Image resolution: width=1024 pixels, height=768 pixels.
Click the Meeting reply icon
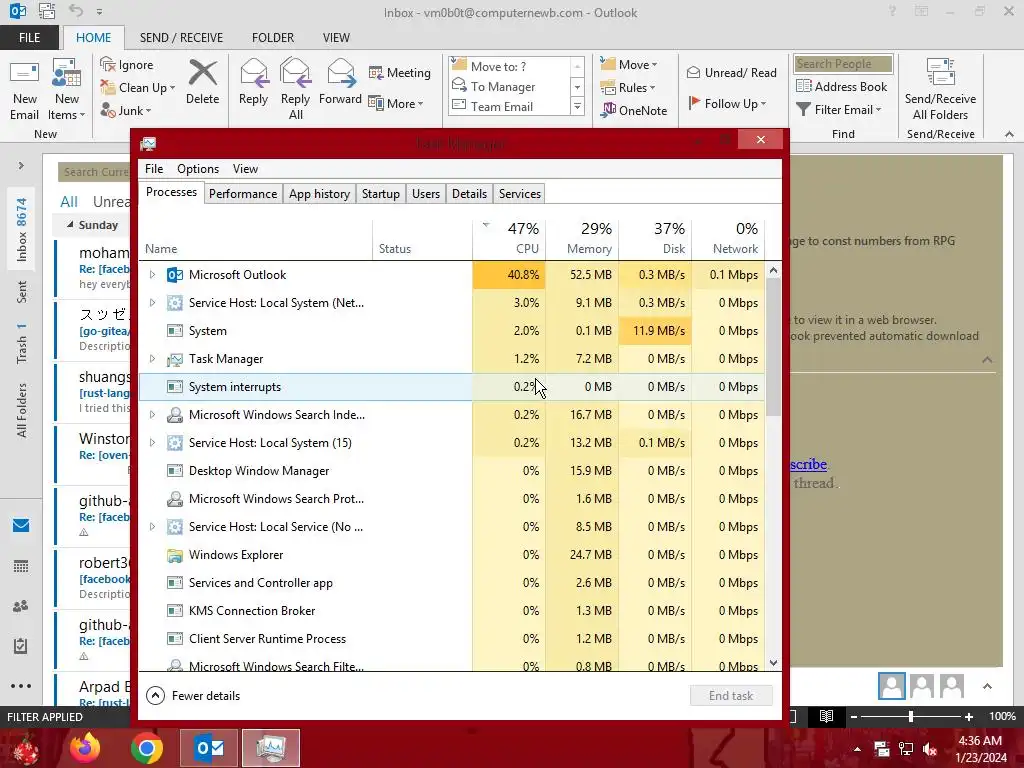[x=376, y=72]
